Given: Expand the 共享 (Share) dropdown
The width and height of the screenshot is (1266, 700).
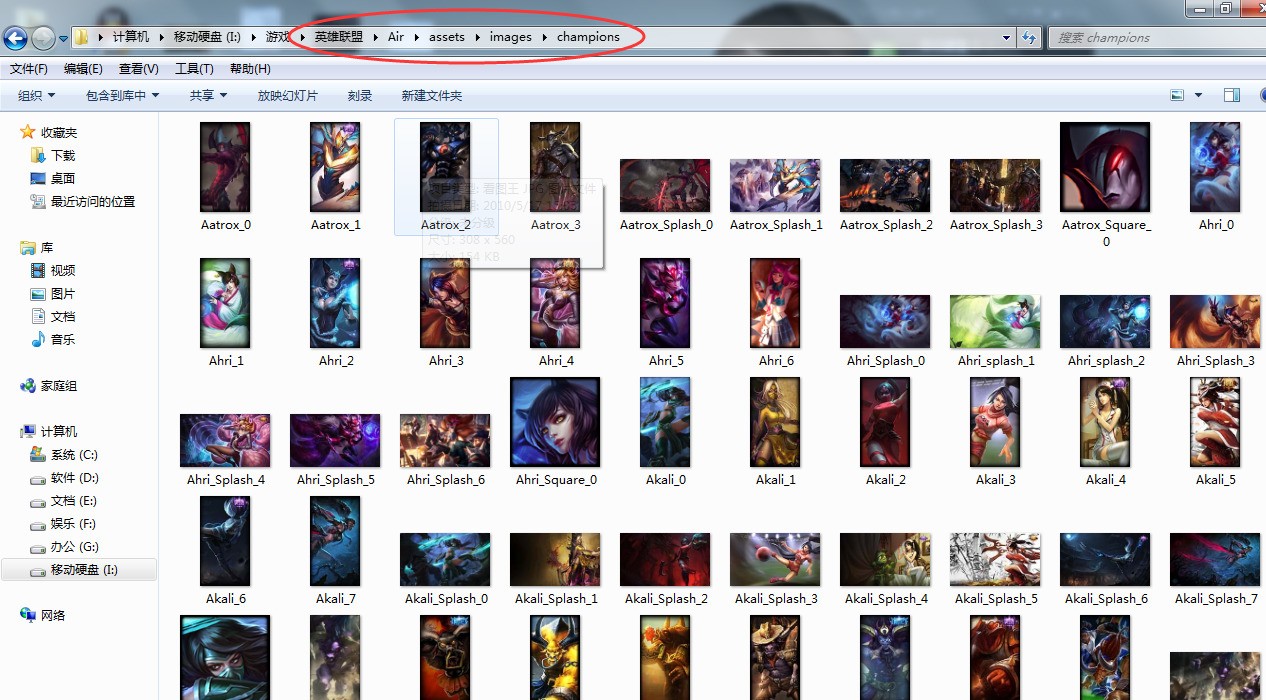Looking at the screenshot, I should coord(208,95).
